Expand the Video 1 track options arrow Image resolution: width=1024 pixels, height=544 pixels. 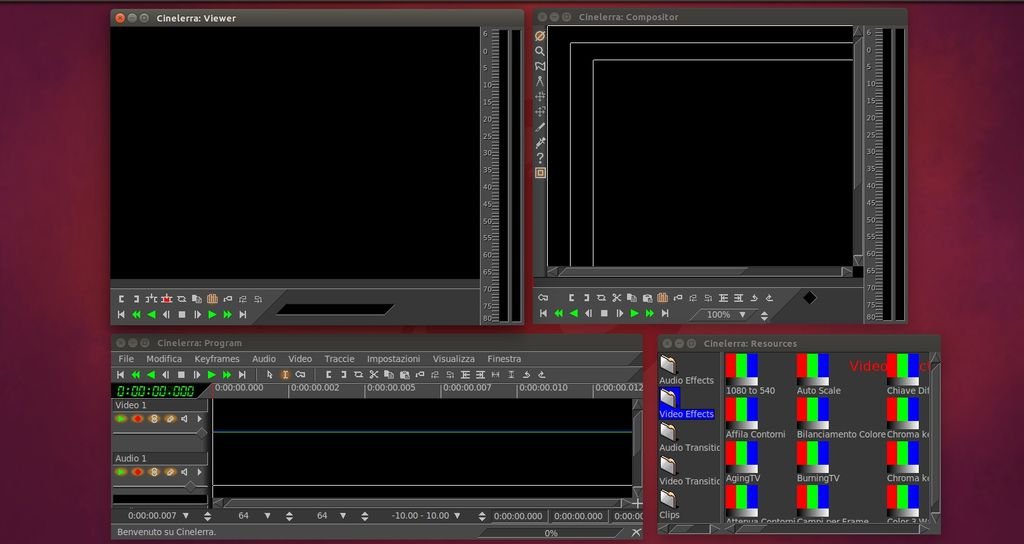pos(199,419)
